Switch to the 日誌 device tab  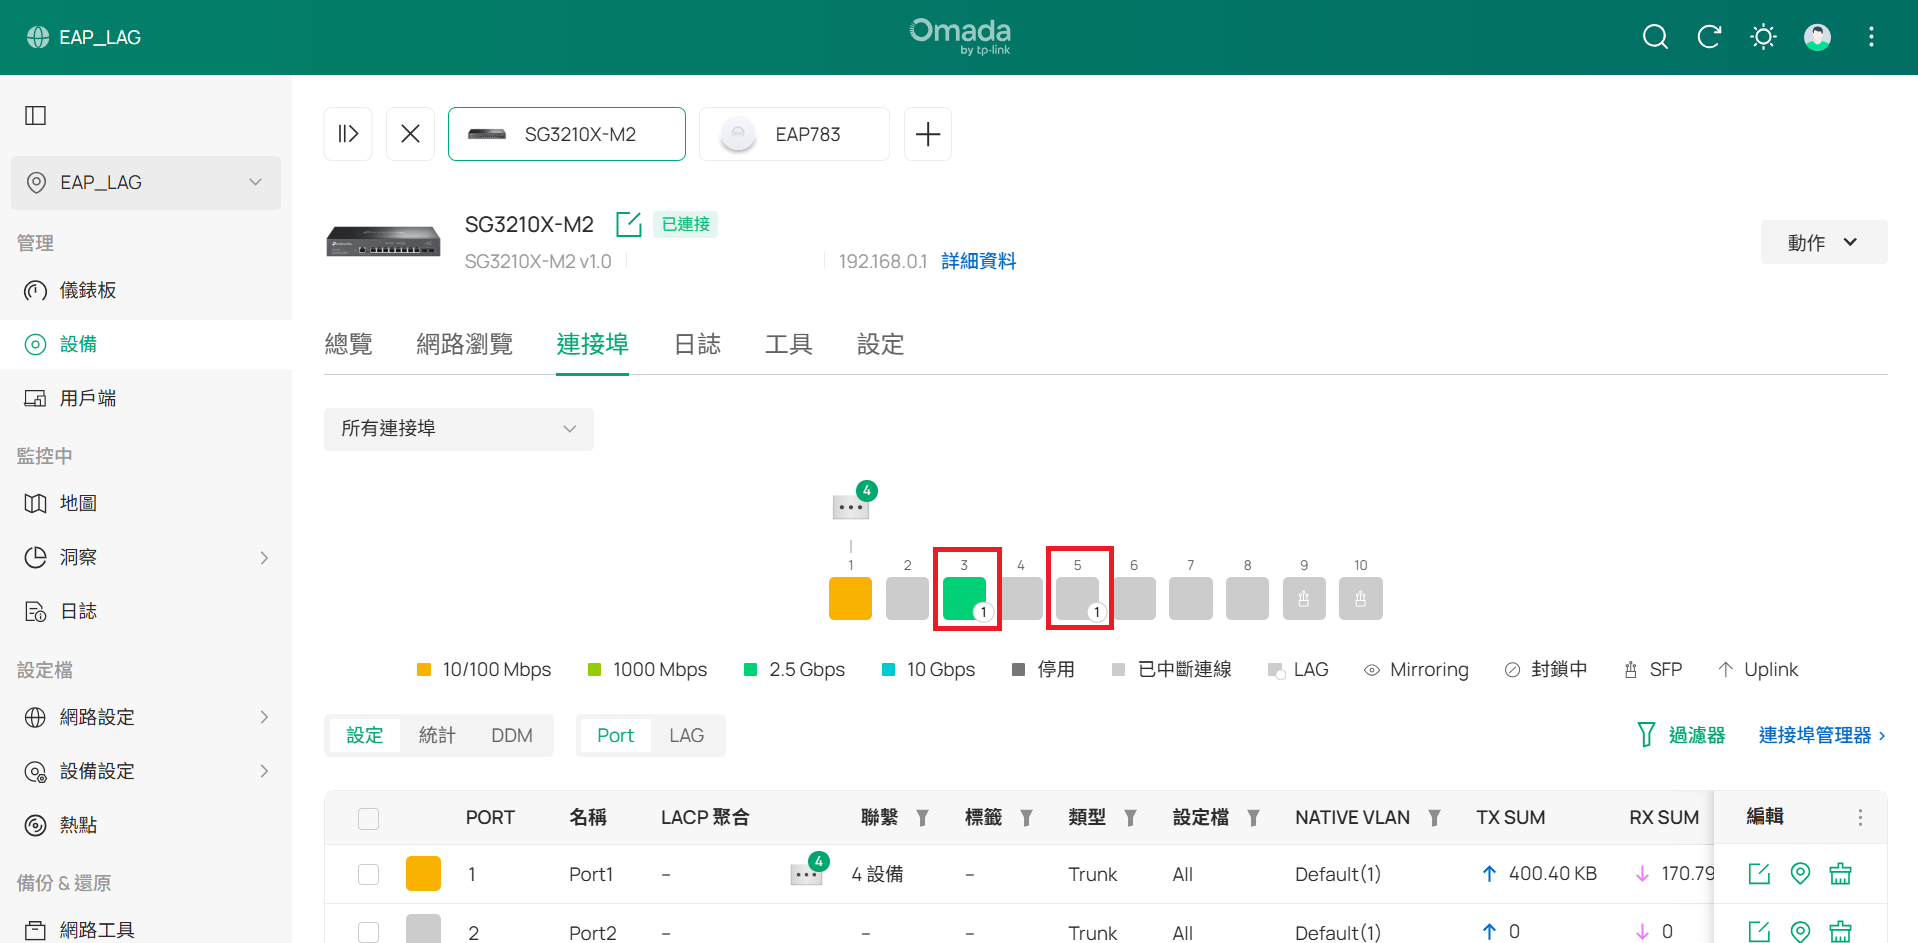[x=697, y=344]
